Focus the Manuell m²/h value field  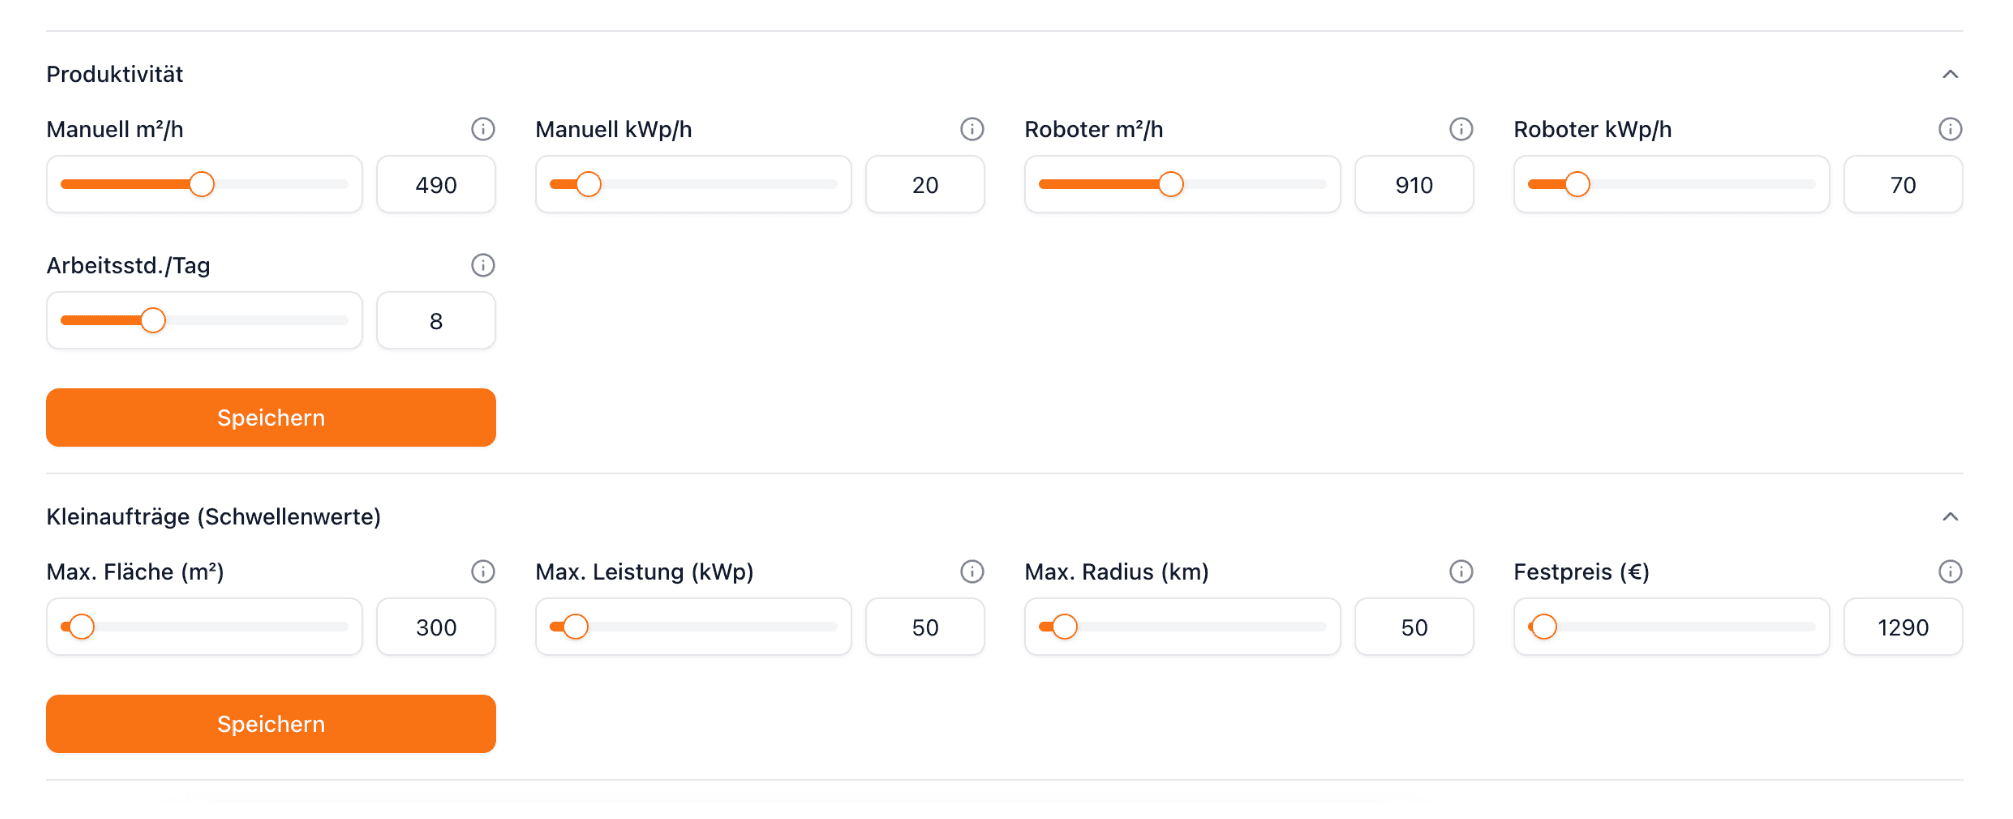(436, 185)
